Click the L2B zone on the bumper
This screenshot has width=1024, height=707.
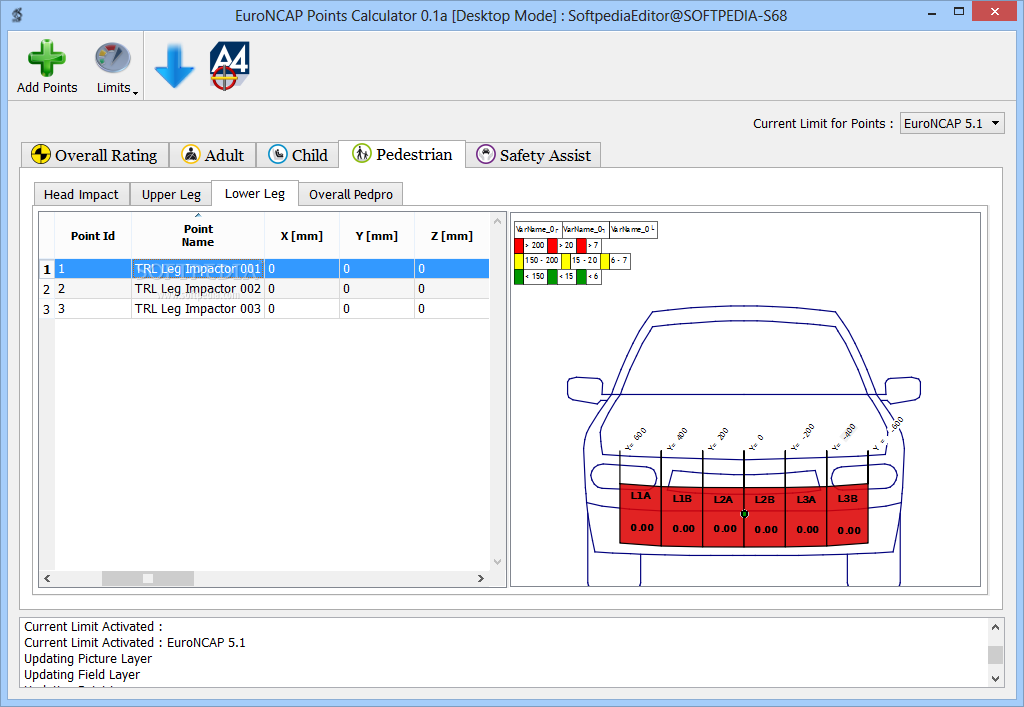765,518
